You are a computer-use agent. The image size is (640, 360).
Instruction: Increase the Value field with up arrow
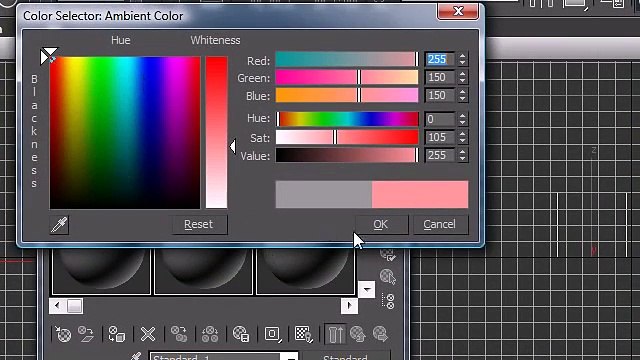pyautogui.click(x=462, y=152)
